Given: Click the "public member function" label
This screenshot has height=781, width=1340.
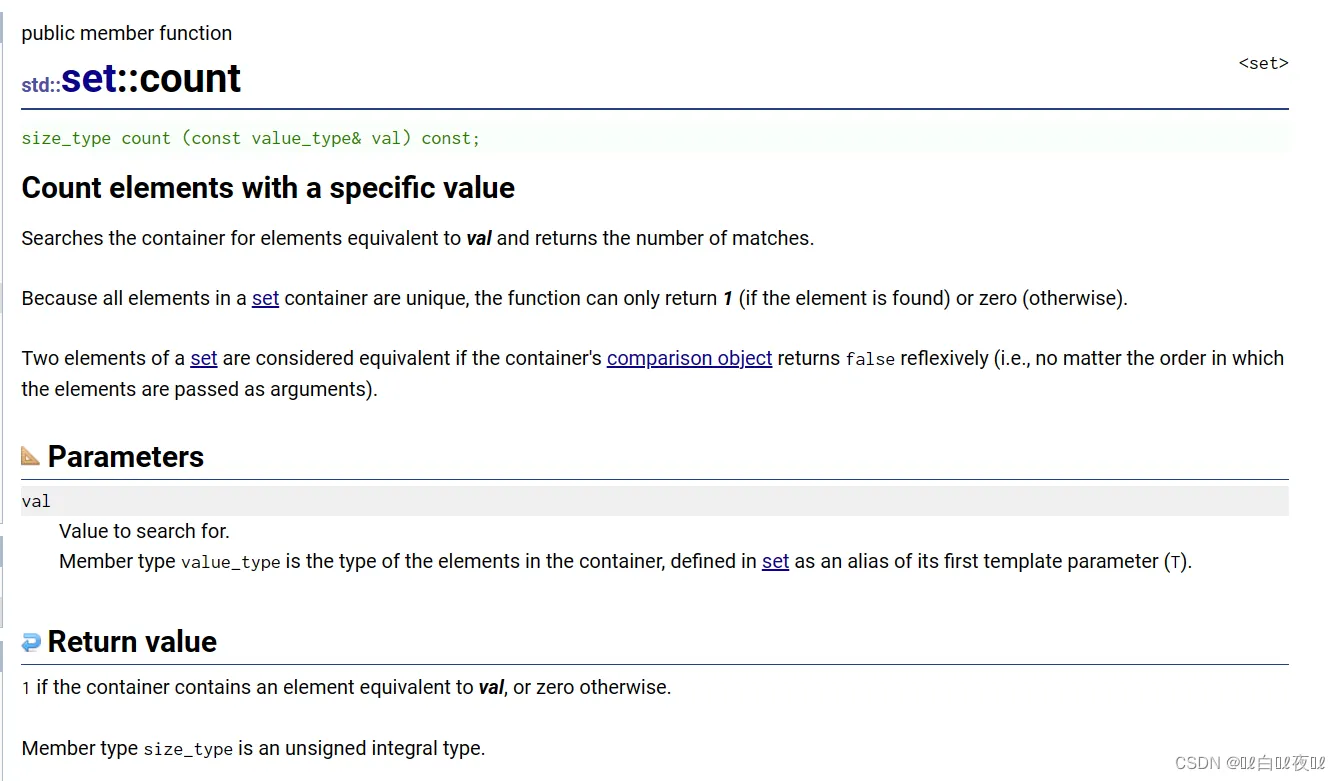Looking at the screenshot, I should [x=126, y=33].
